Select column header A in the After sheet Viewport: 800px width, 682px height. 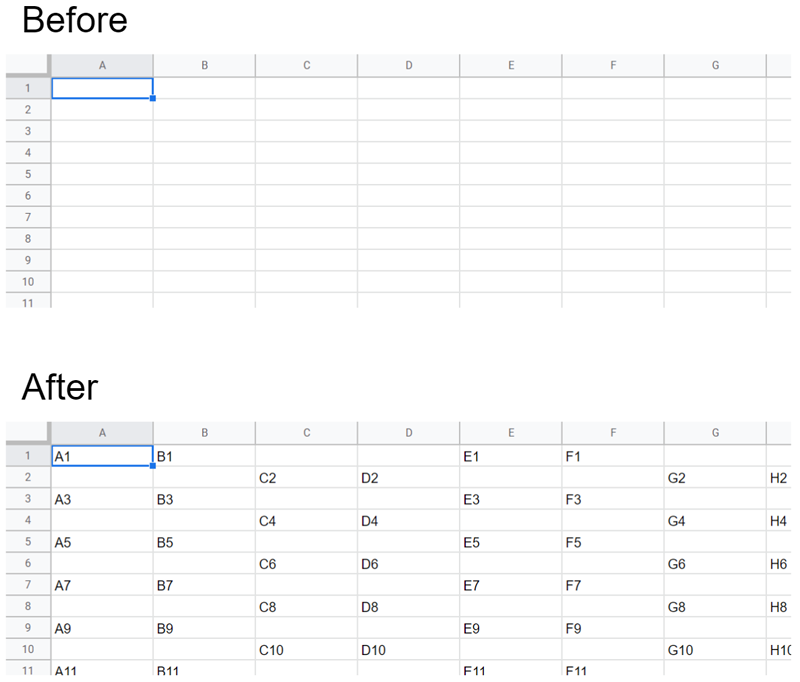[102, 432]
